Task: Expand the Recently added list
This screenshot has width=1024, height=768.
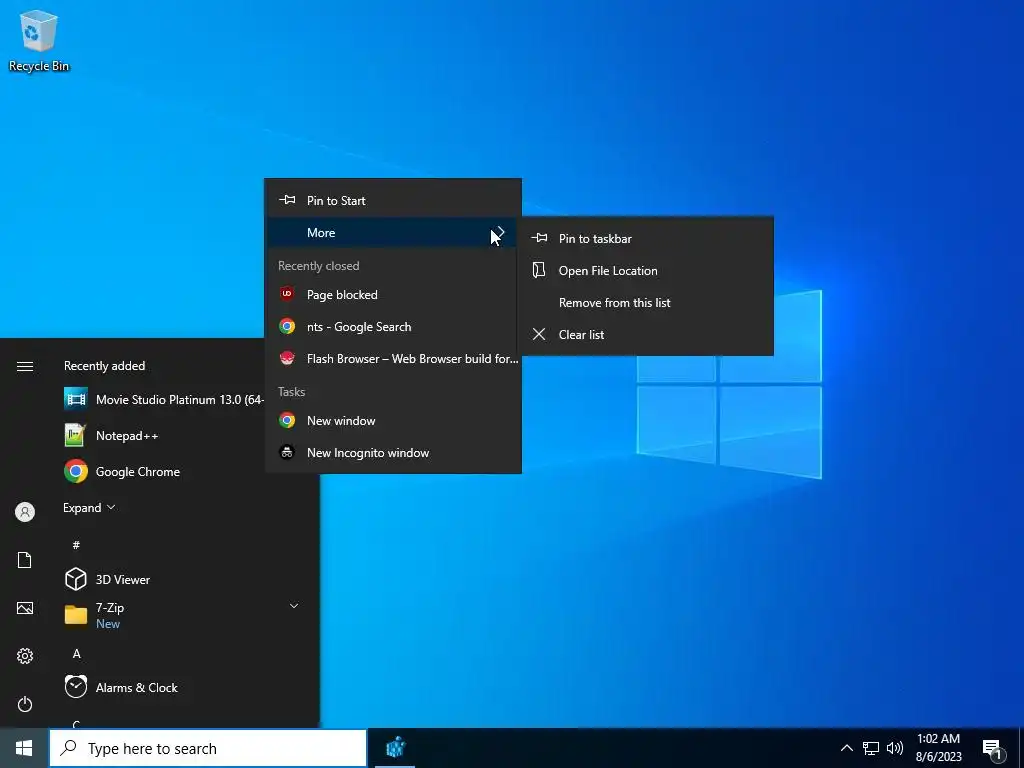Action: [89, 507]
